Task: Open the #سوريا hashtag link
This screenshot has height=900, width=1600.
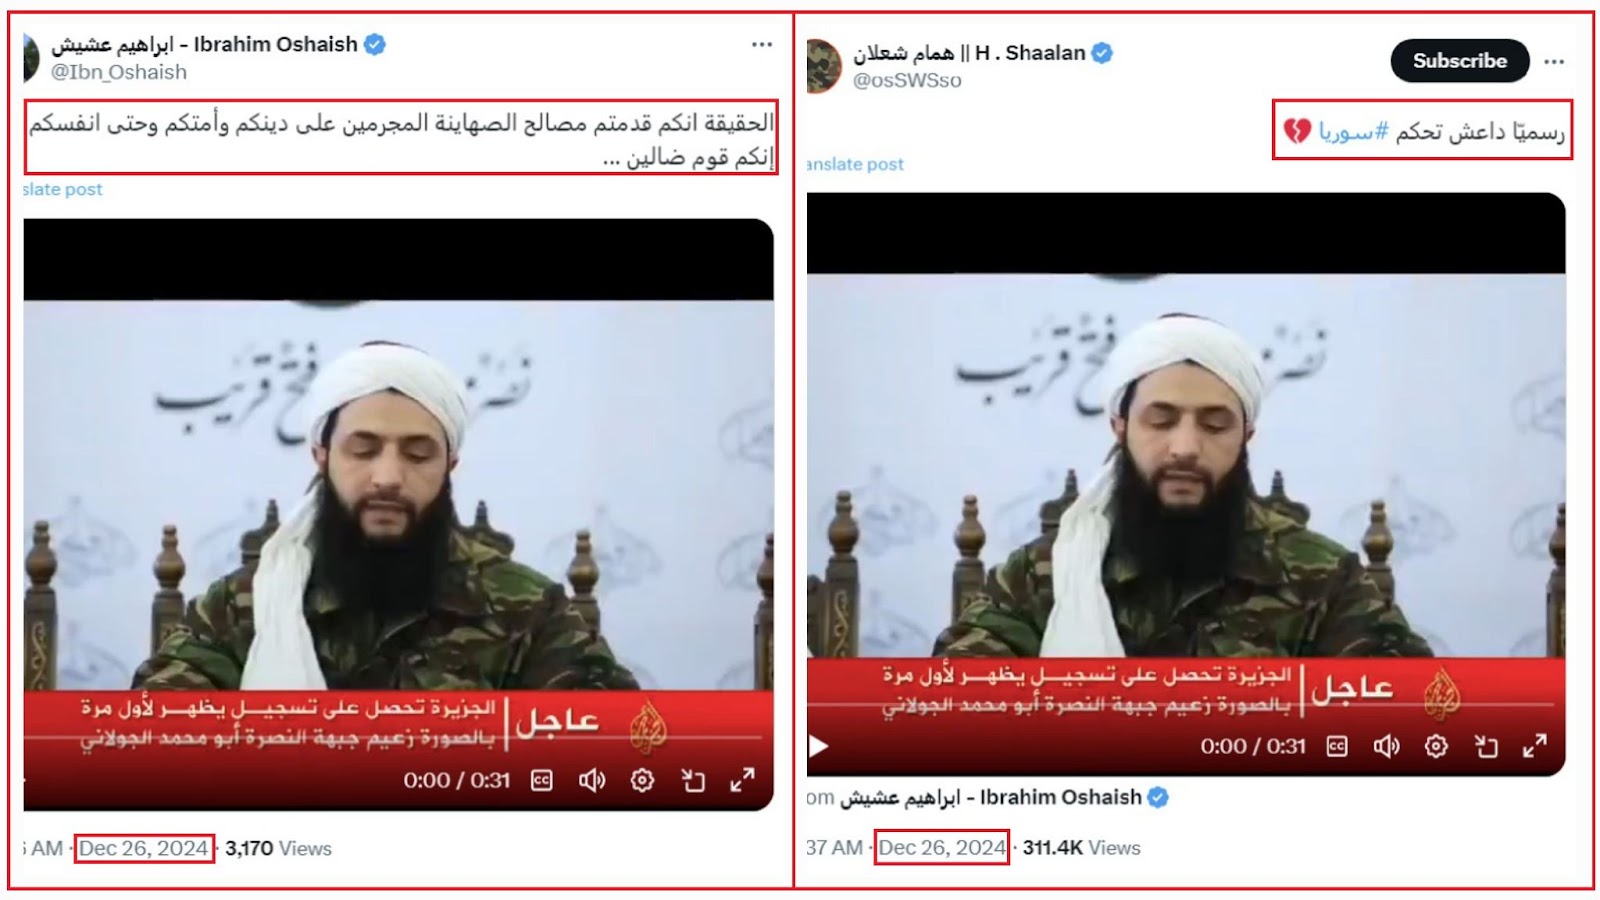Action: (1353, 131)
